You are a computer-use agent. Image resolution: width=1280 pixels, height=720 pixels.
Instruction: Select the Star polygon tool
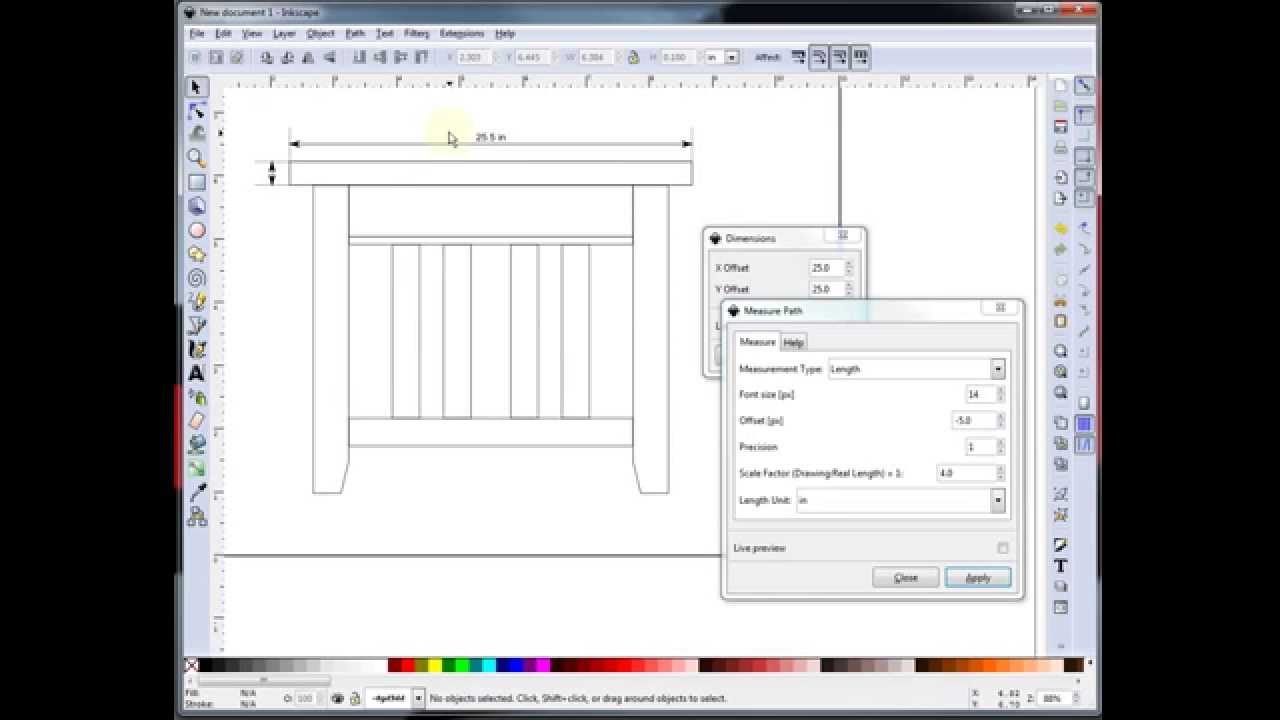197,254
